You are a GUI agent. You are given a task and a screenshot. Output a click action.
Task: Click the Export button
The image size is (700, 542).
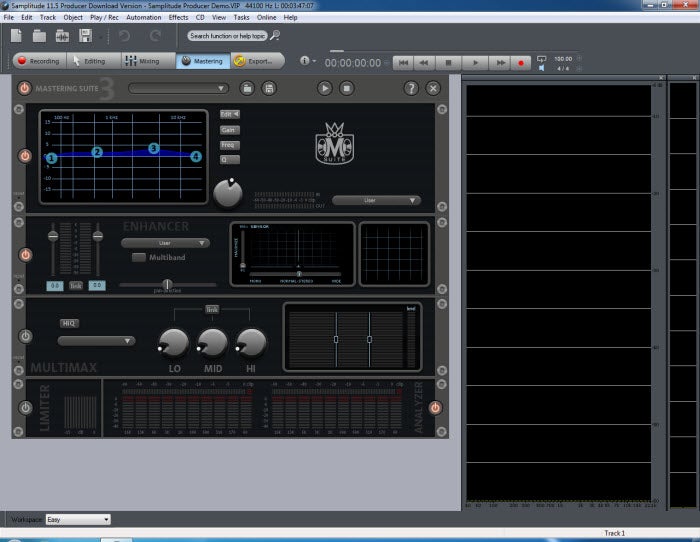click(258, 61)
